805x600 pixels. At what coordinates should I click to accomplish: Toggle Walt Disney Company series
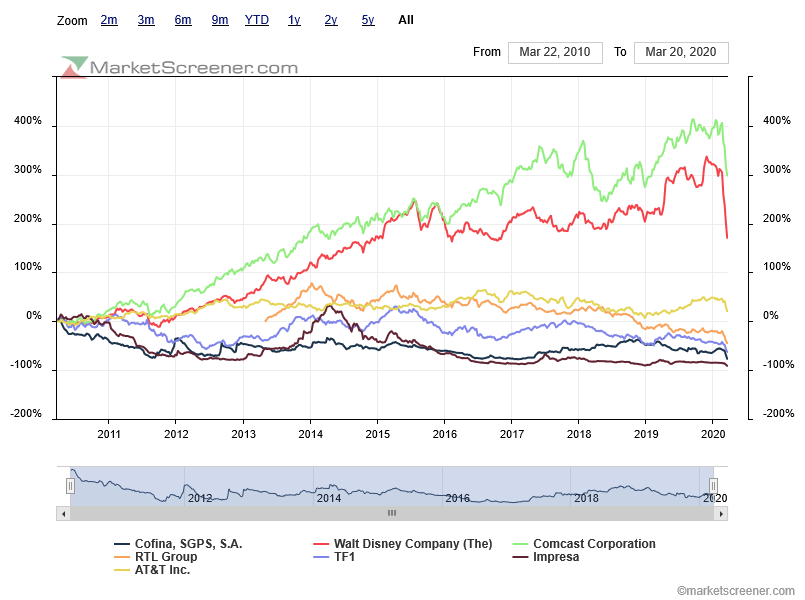(402, 544)
